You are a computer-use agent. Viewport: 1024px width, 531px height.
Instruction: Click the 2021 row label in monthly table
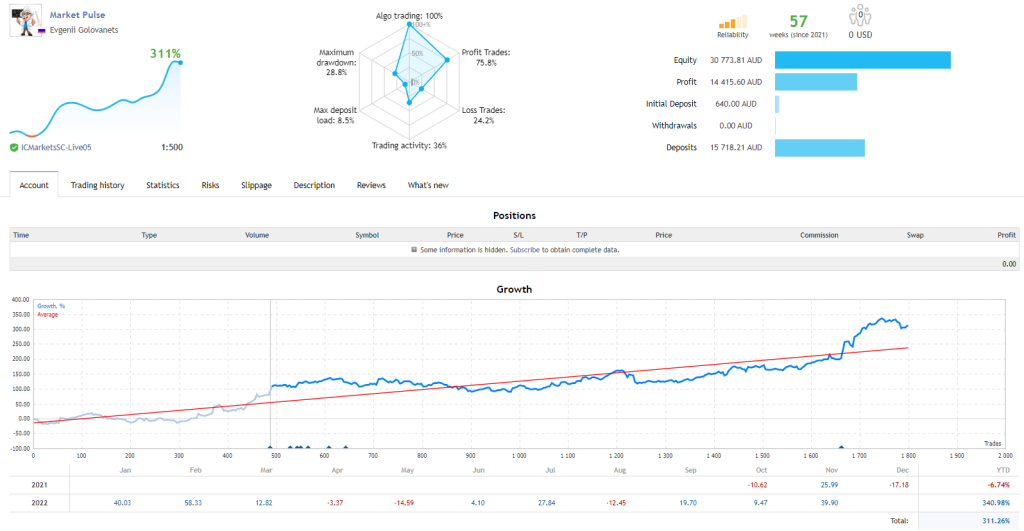(39, 485)
